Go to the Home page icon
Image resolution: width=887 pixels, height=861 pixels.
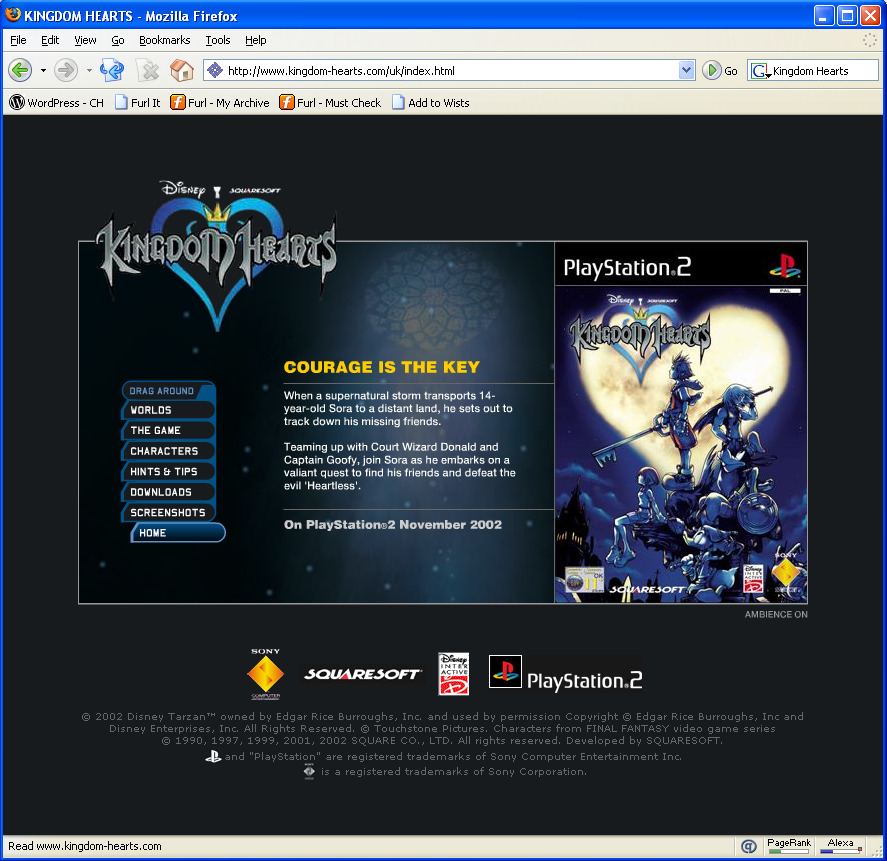coord(182,71)
